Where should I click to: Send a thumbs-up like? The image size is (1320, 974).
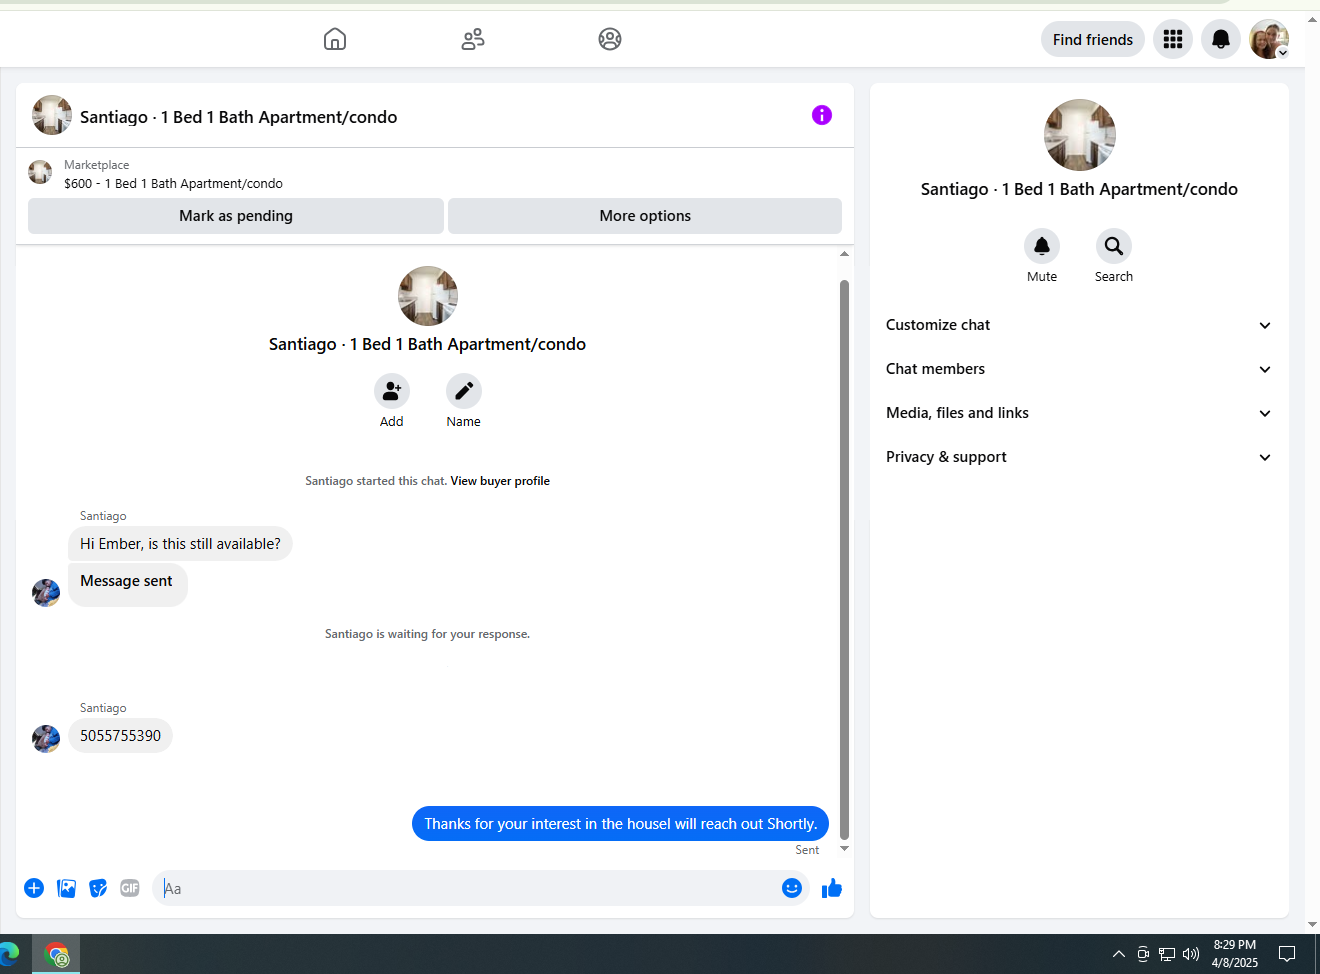(832, 888)
